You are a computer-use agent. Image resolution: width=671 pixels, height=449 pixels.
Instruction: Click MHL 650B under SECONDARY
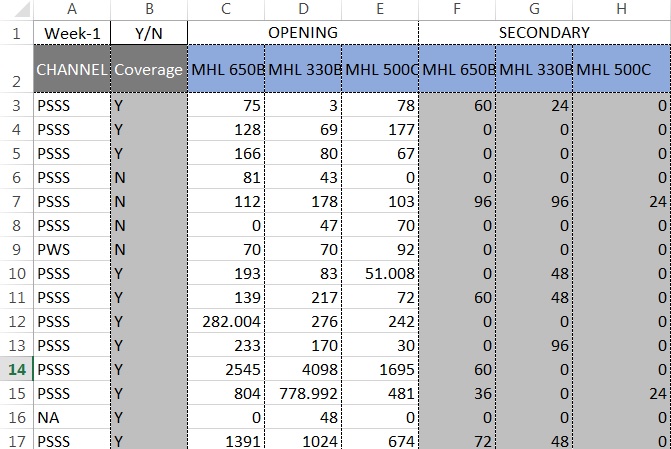pos(457,69)
